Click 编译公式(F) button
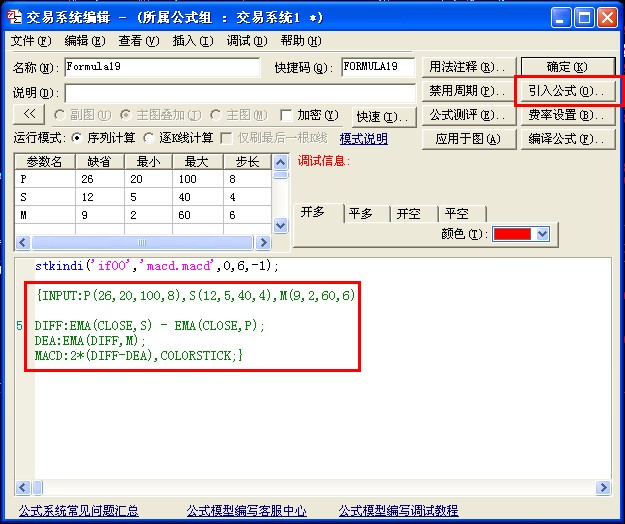Screen dimensions: 625x524 [568, 139]
